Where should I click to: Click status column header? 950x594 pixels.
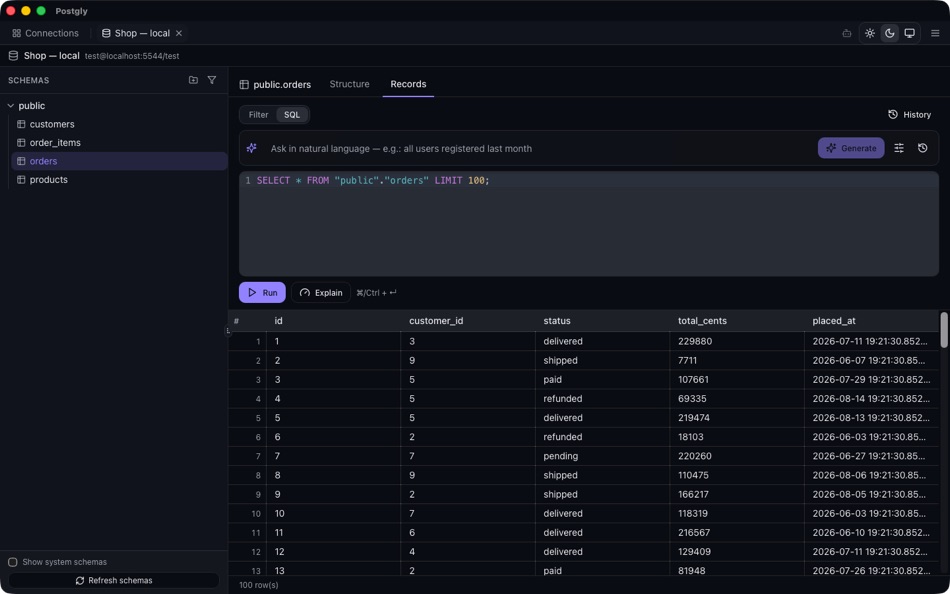coord(602,321)
